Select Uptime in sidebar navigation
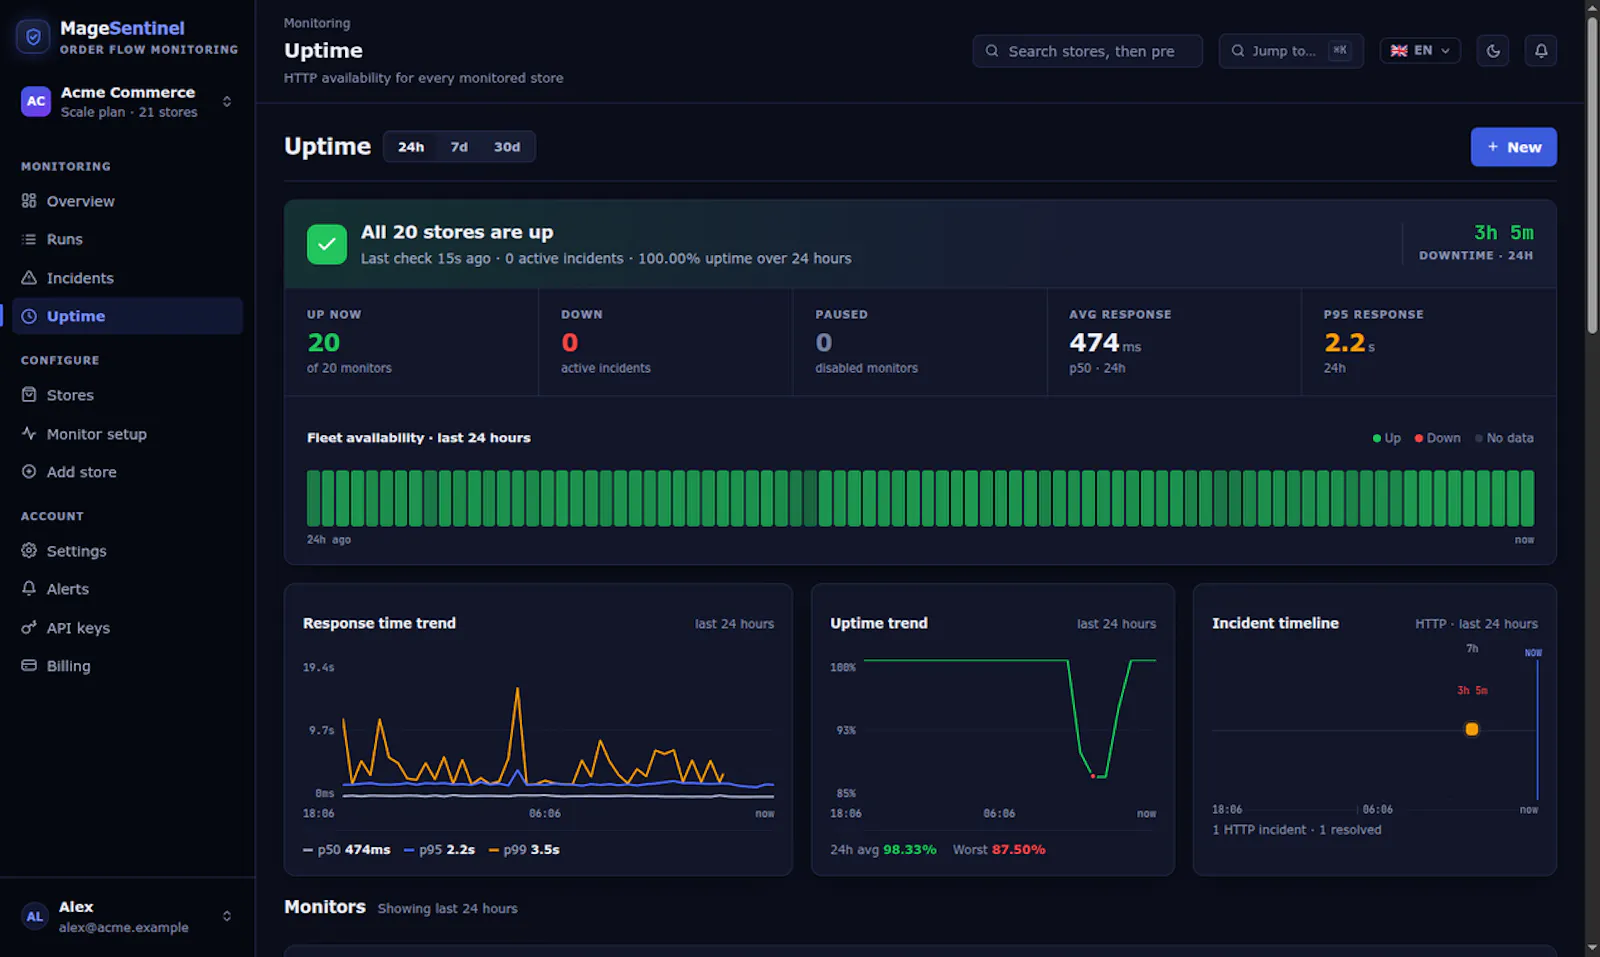Viewport: 1600px width, 957px height. coord(127,316)
